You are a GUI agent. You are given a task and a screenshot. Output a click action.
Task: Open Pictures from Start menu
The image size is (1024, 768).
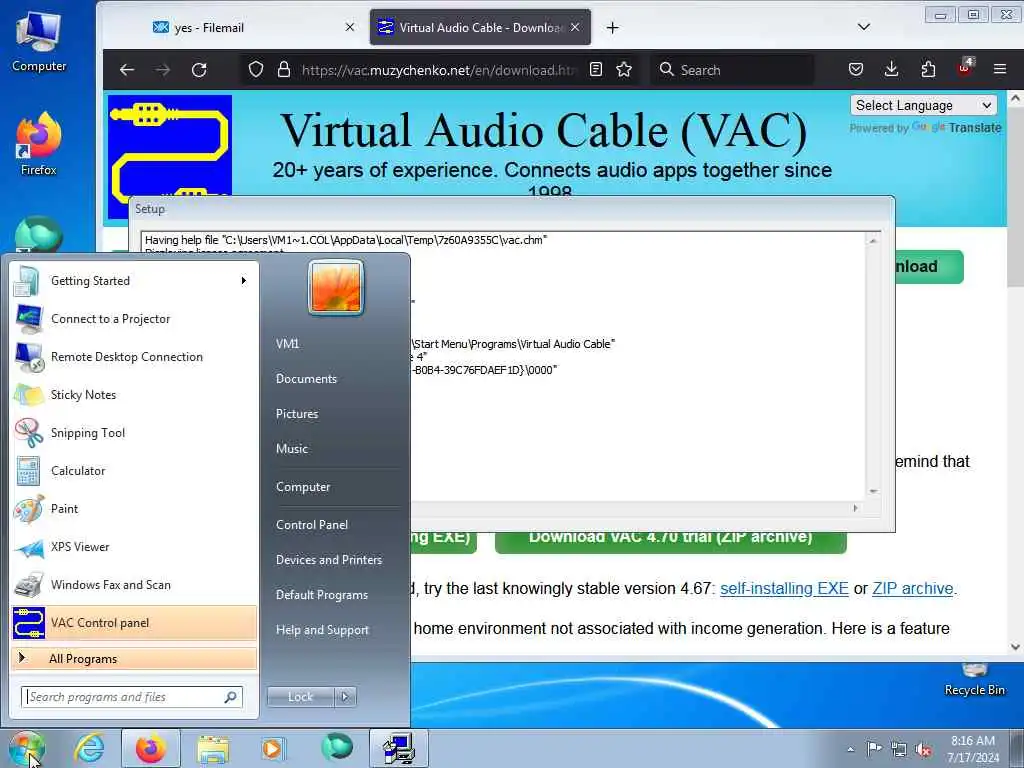click(x=297, y=414)
